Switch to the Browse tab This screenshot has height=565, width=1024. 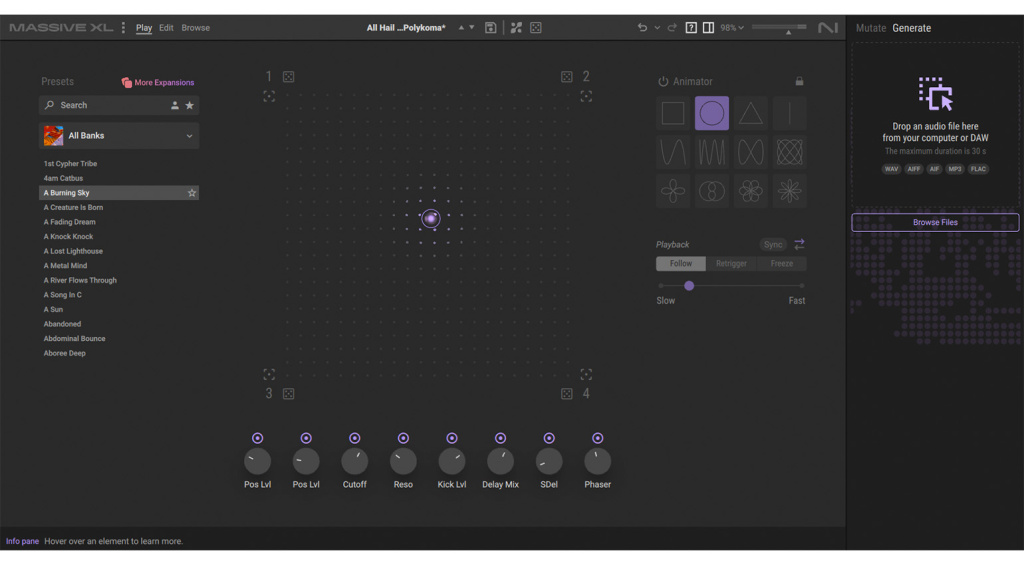(x=195, y=27)
